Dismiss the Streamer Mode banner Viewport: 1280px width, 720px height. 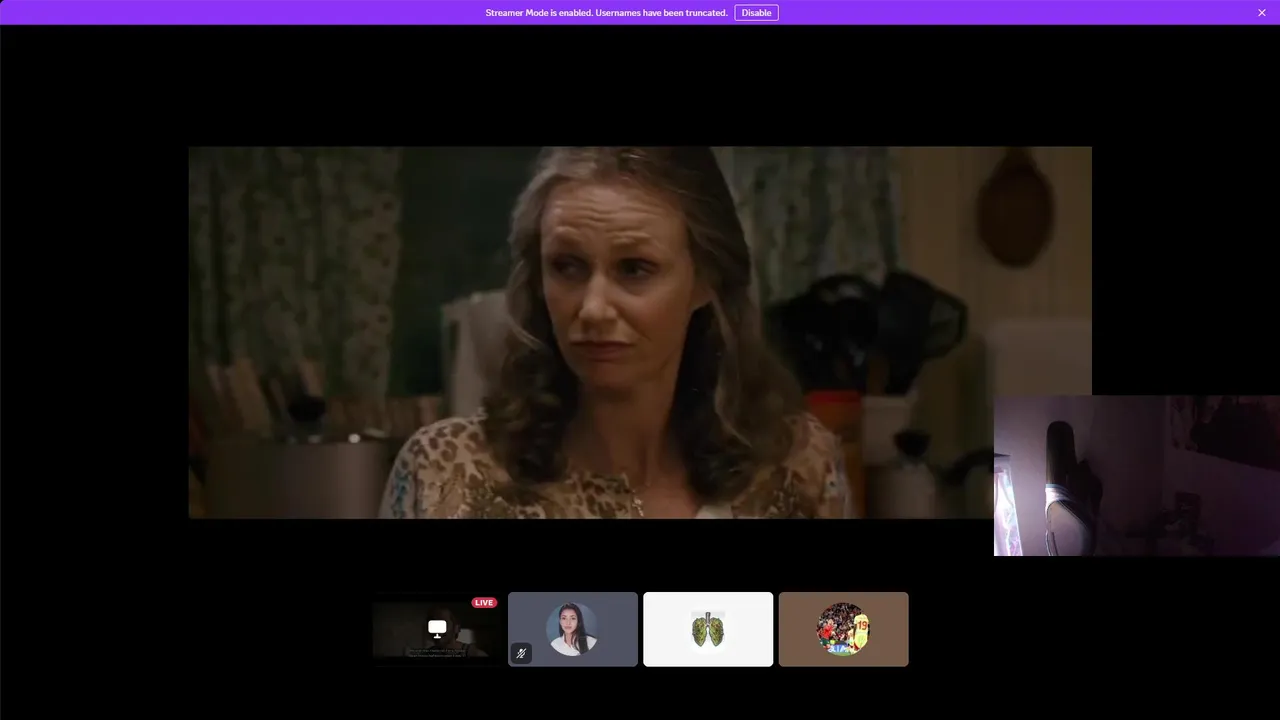[x=1262, y=13]
